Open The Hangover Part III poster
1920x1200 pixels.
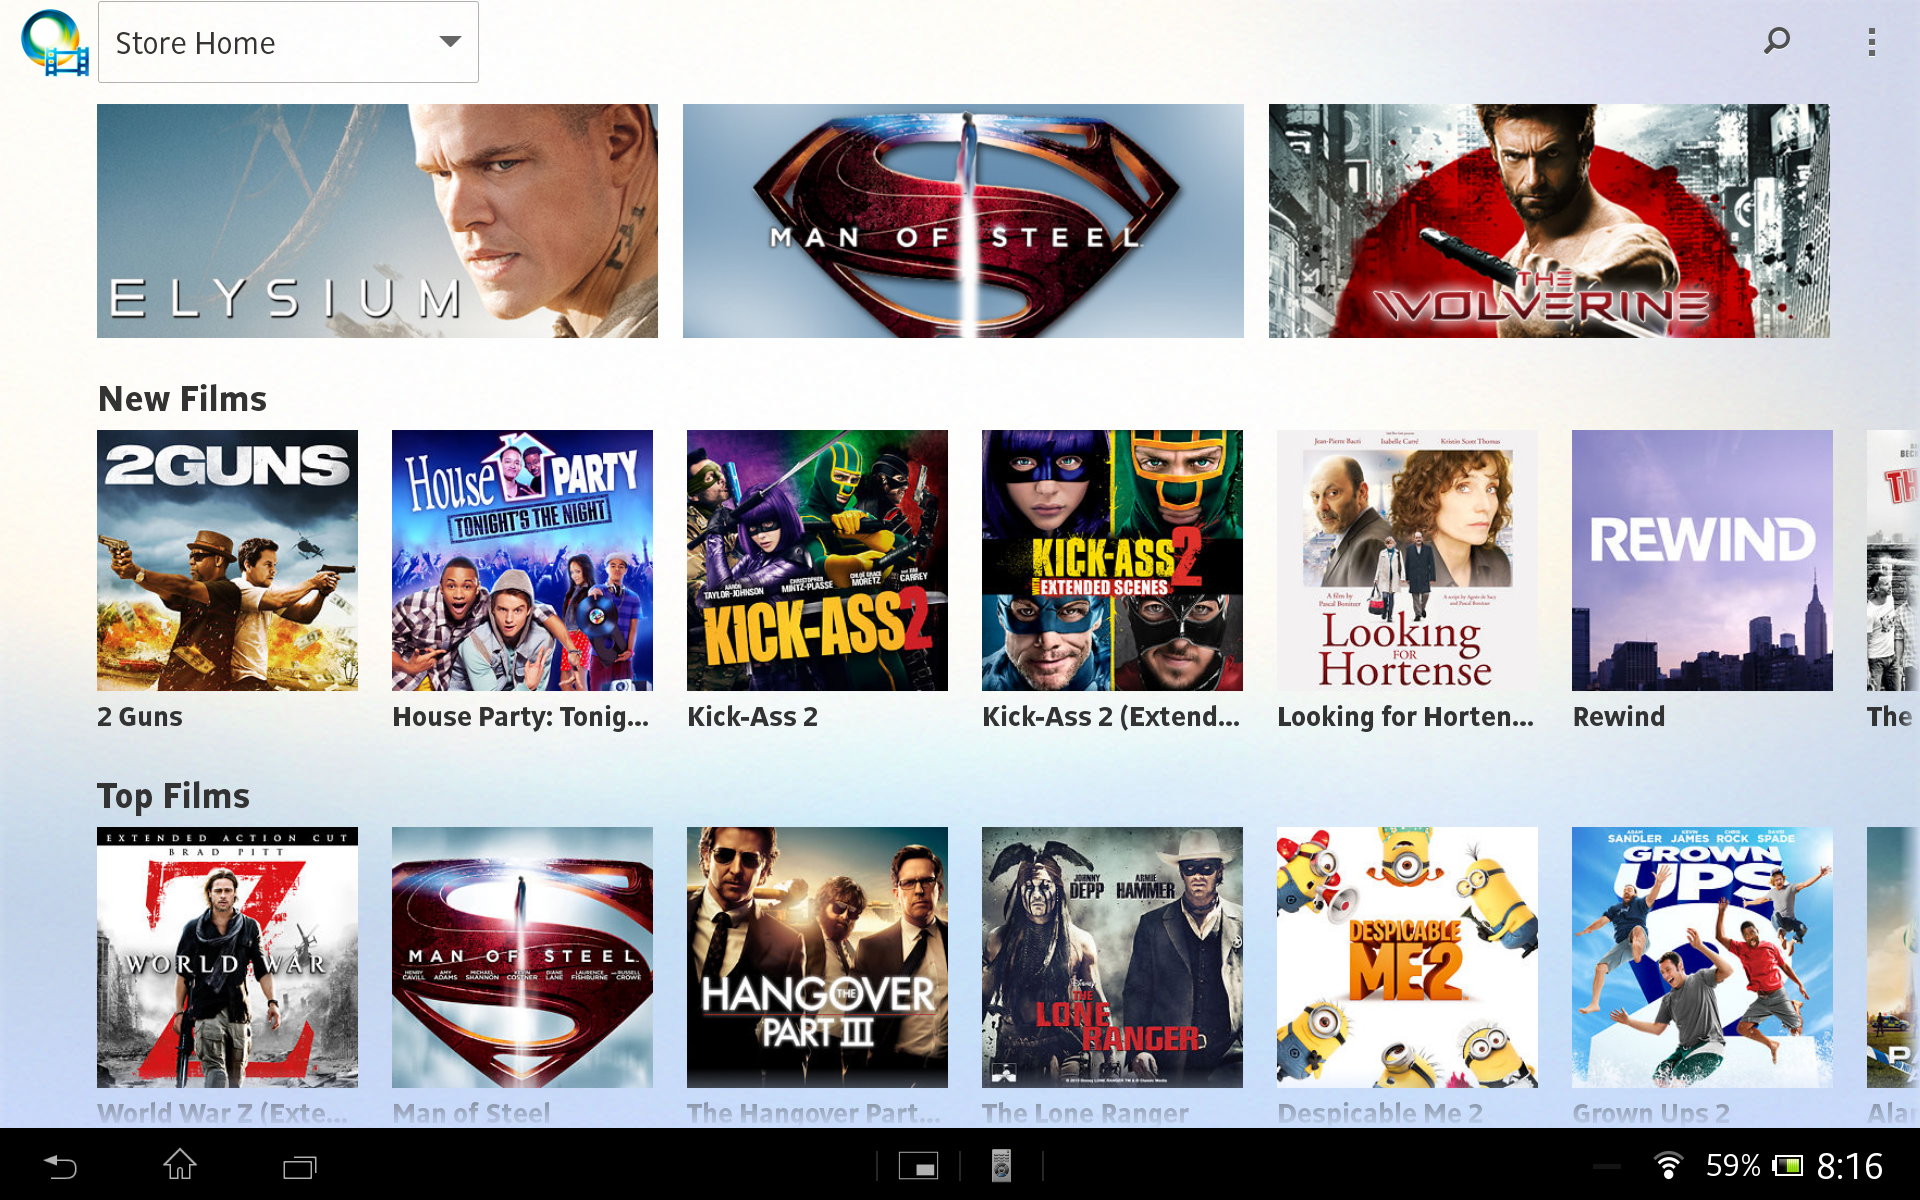pyautogui.click(x=817, y=957)
